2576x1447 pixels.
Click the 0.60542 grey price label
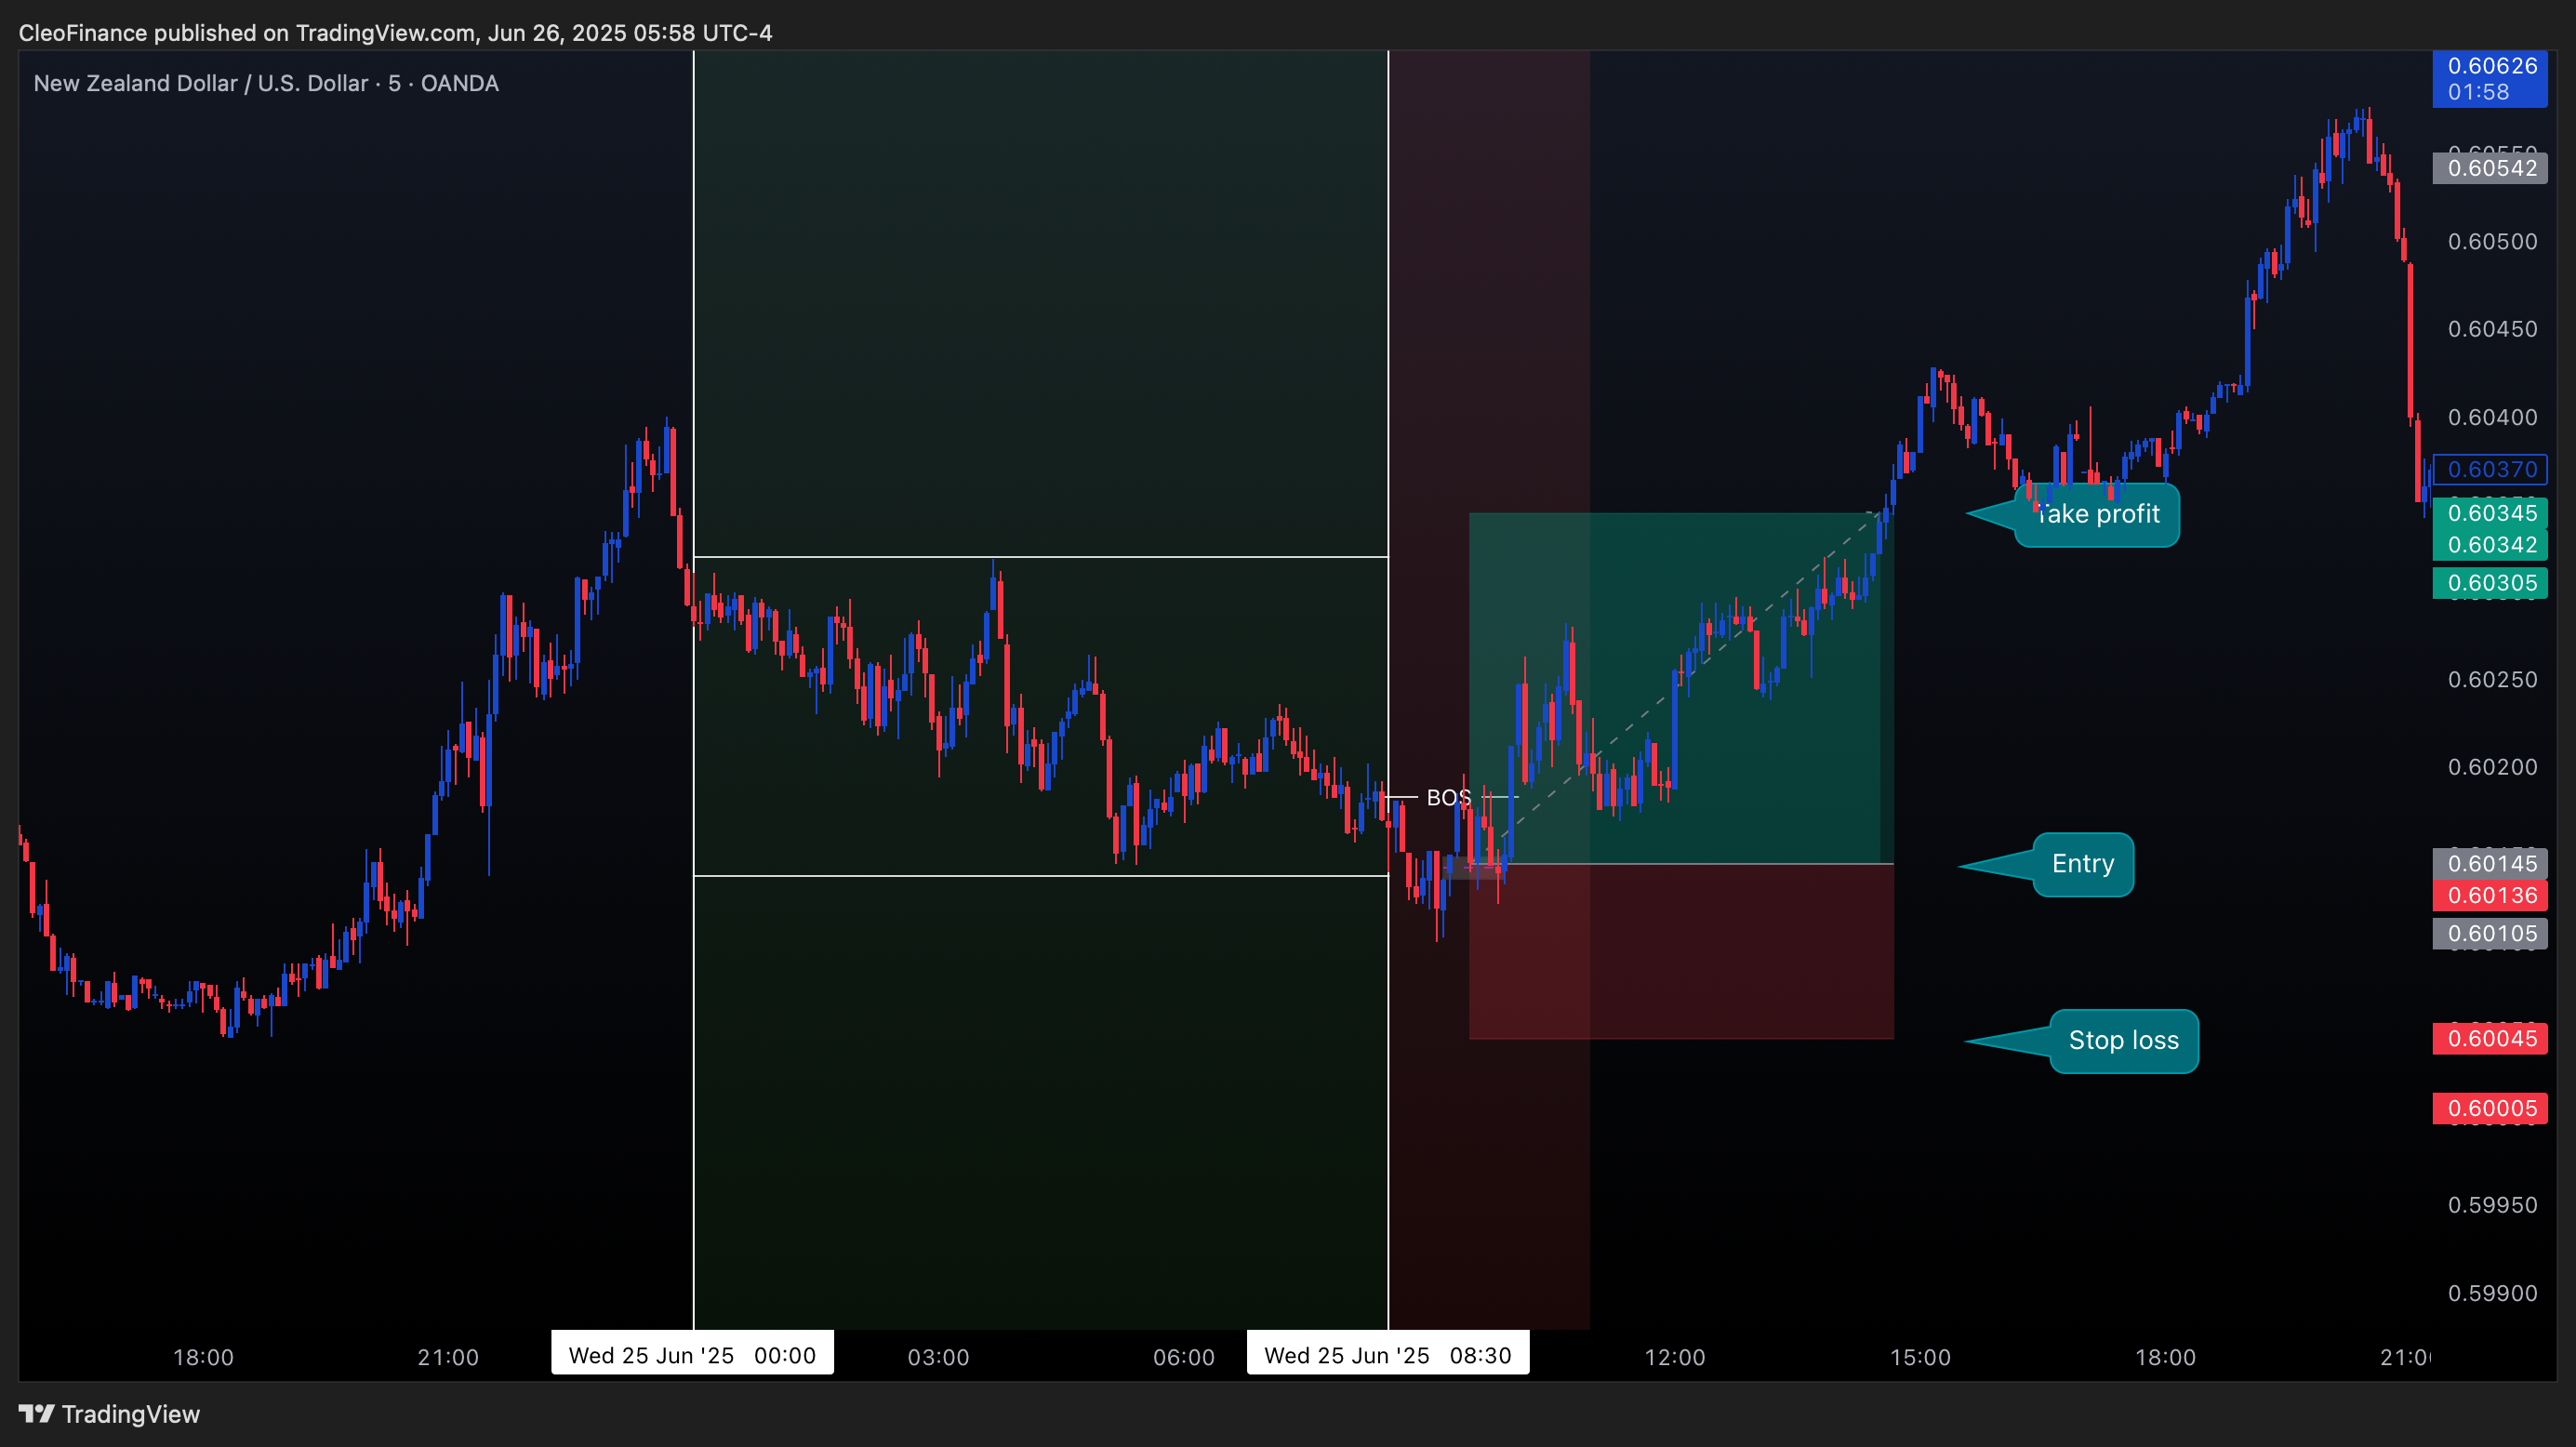point(2489,168)
